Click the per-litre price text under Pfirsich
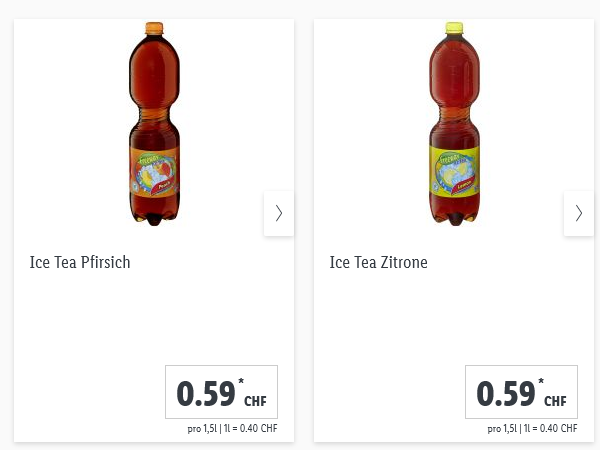 233,429
